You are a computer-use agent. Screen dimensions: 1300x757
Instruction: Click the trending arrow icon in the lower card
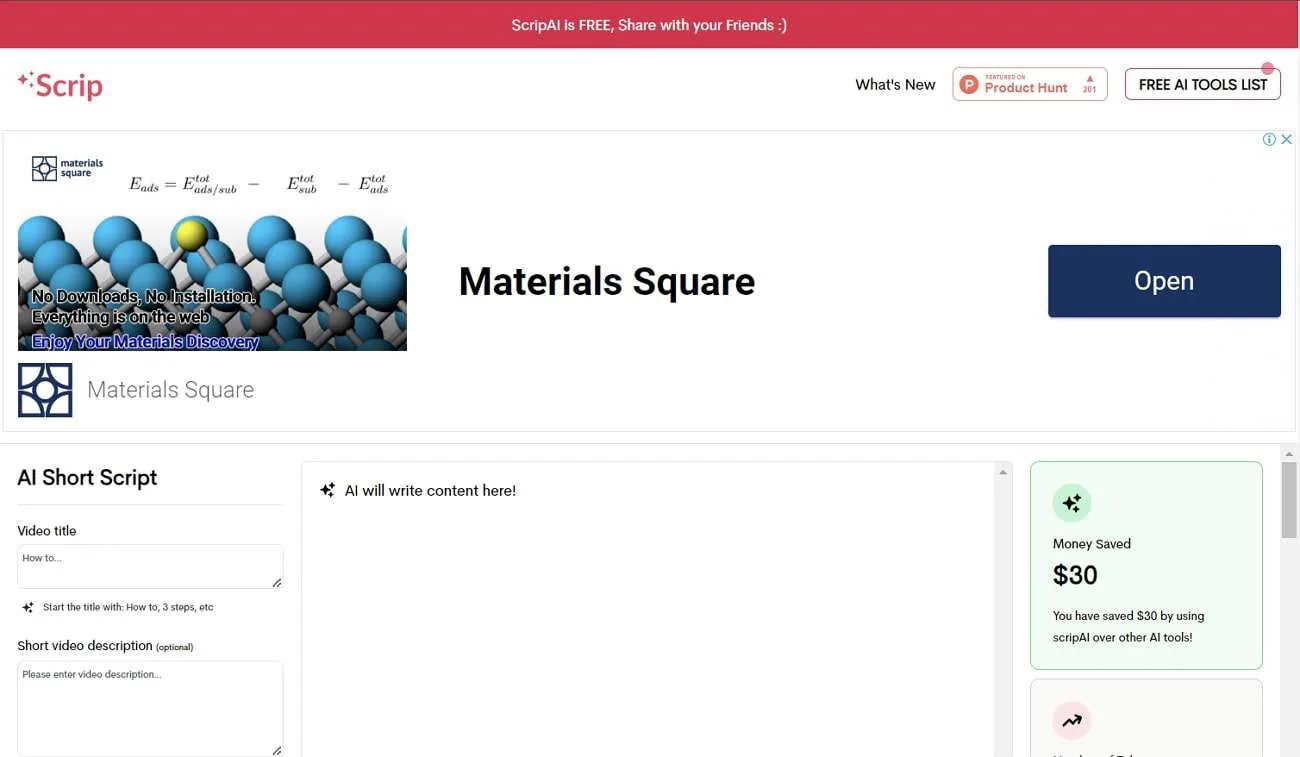click(x=1072, y=720)
